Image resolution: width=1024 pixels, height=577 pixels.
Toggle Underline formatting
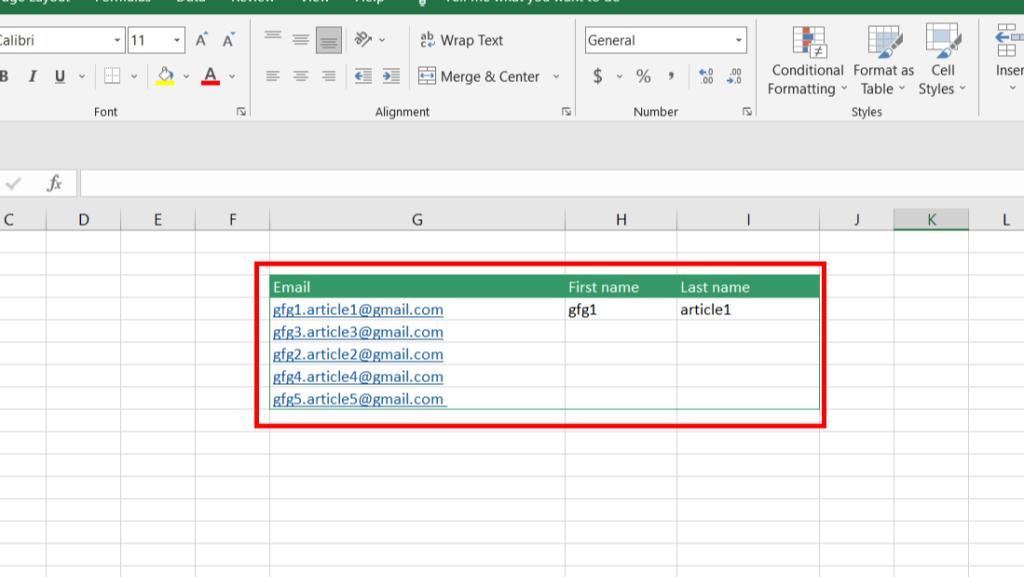pyautogui.click(x=59, y=76)
